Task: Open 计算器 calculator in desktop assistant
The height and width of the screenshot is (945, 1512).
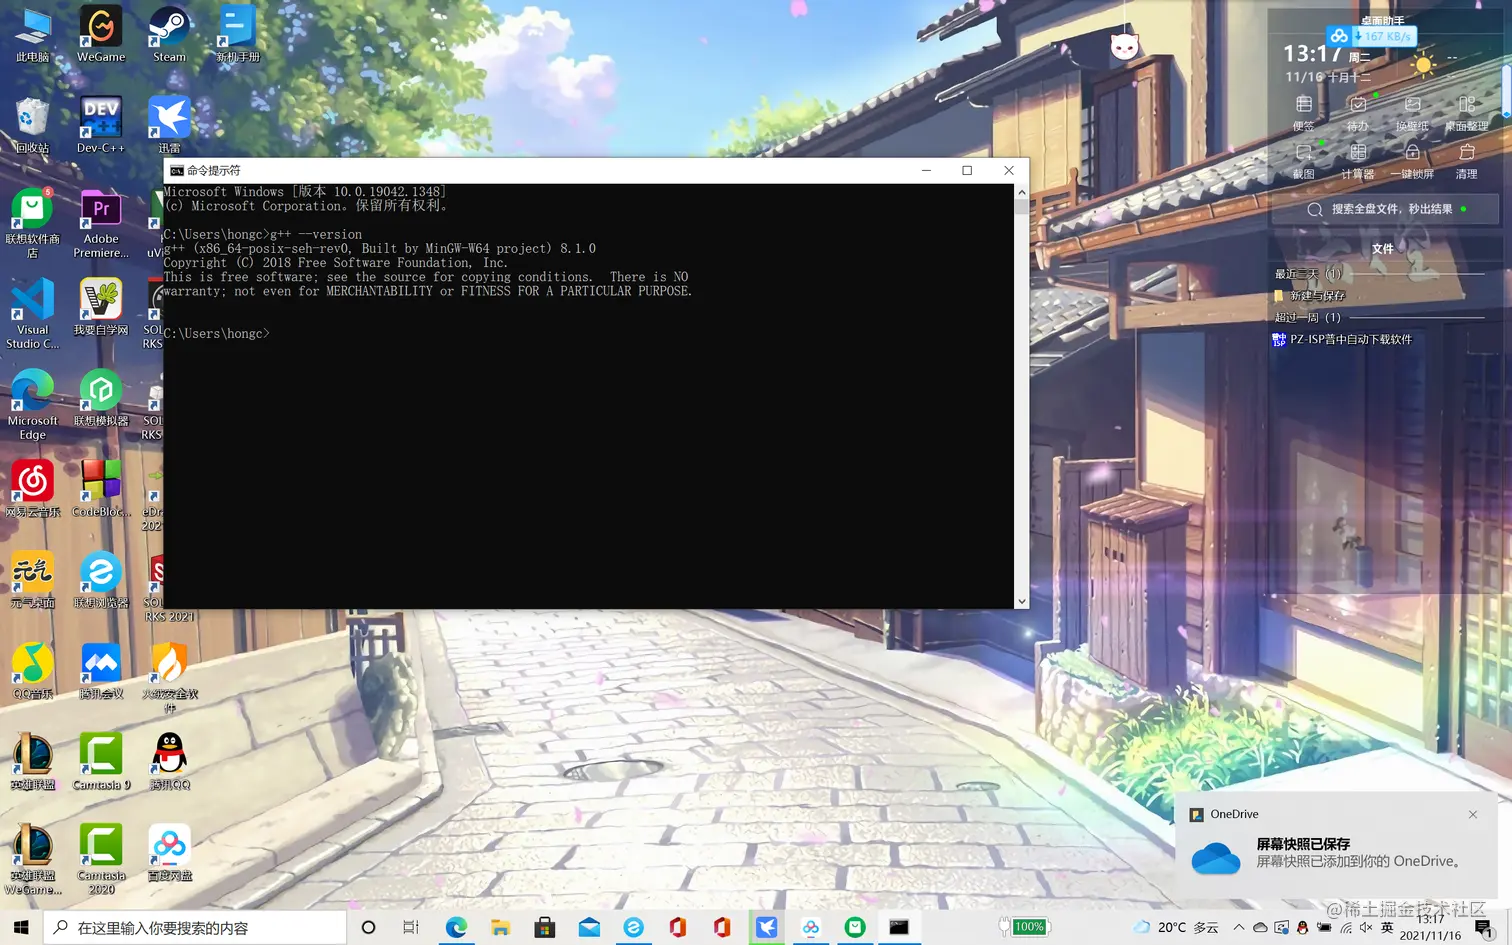Action: (x=1358, y=162)
